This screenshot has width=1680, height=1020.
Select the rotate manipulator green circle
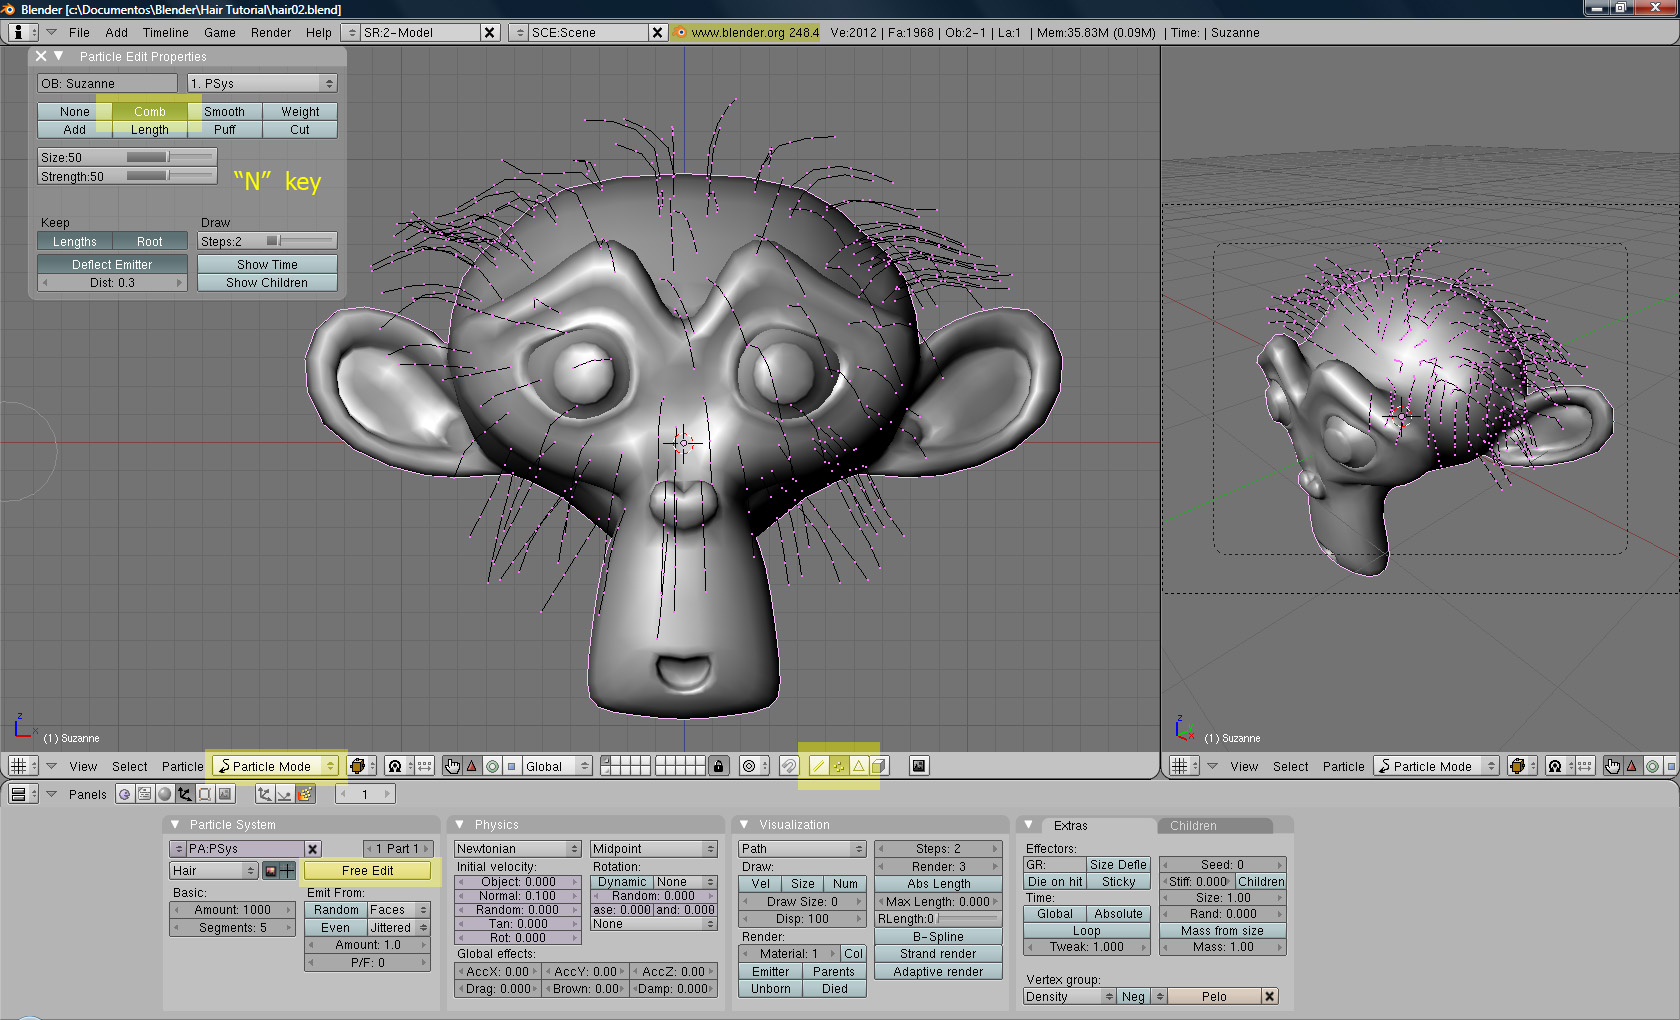tap(492, 766)
